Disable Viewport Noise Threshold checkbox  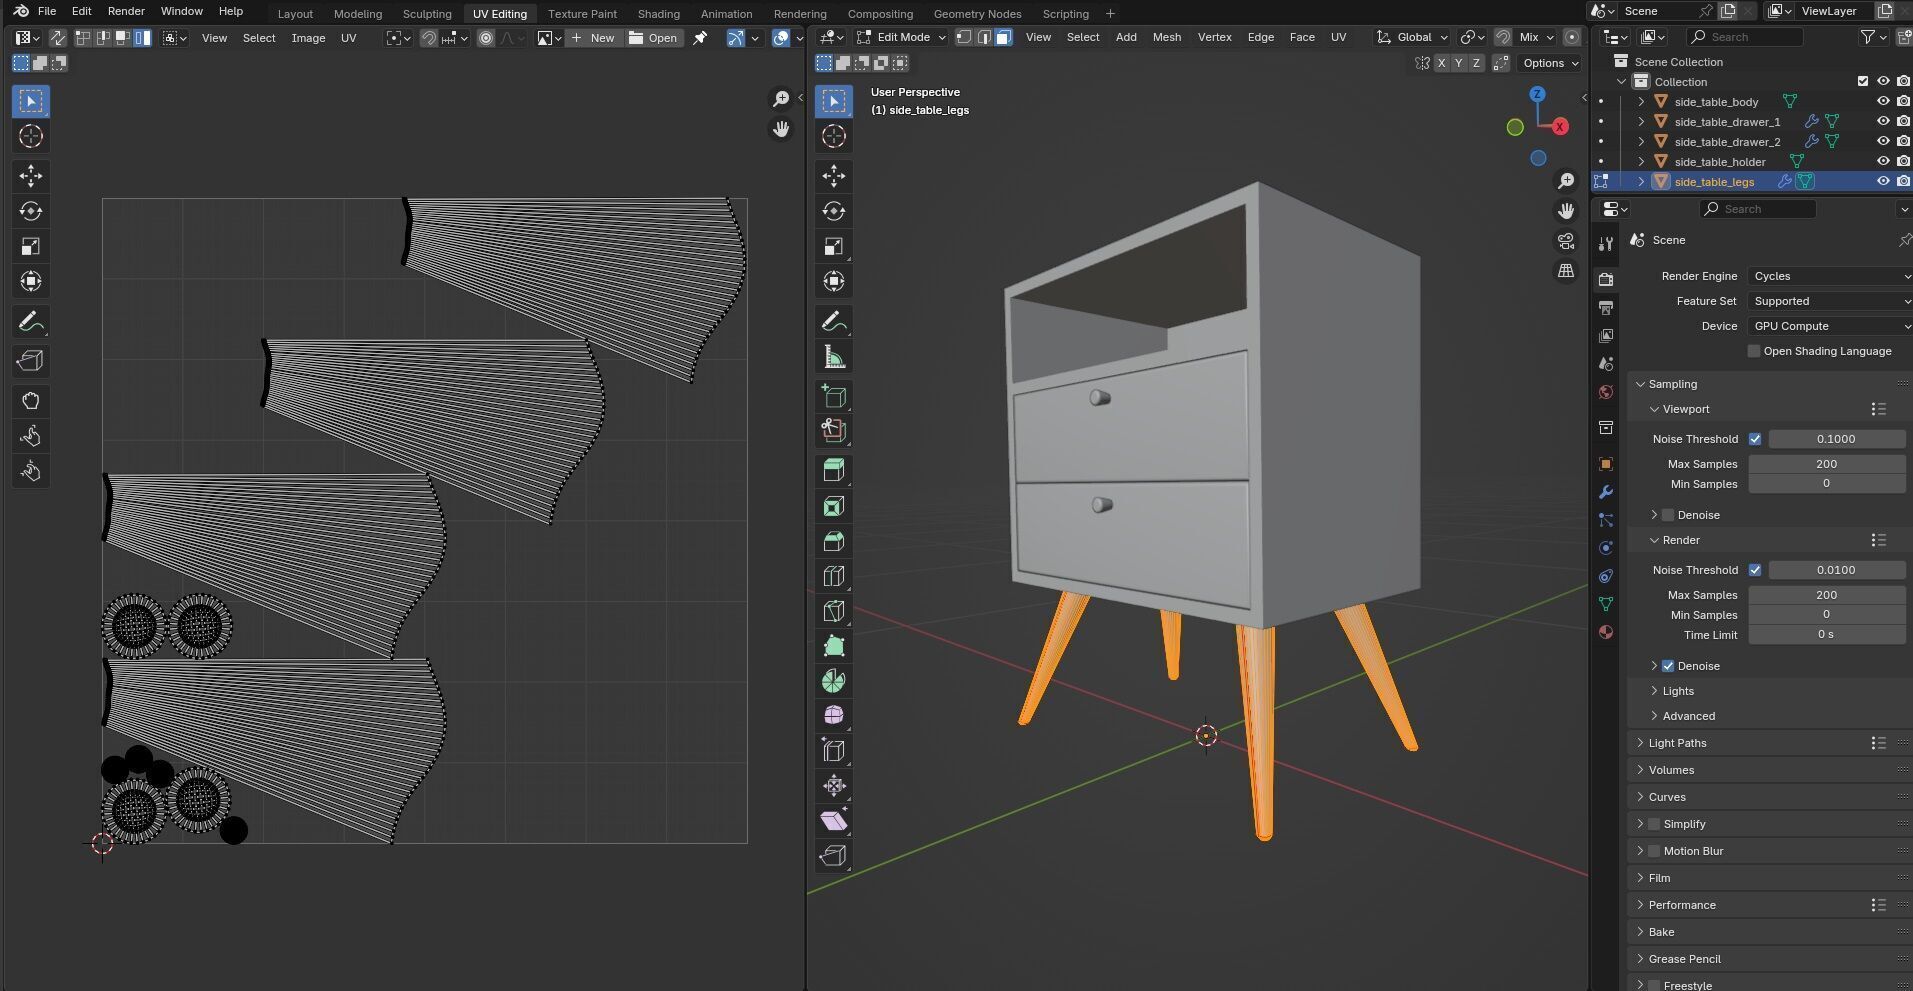(1755, 439)
